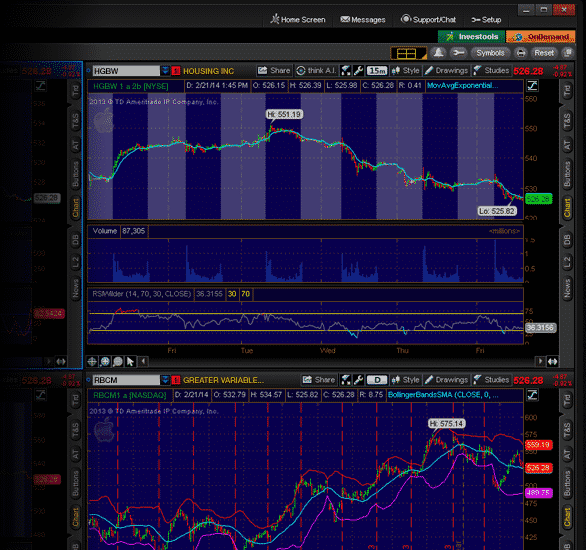Image resolution: width=586 pixels, height=550 pixels.
Task: Click the Symbols button
Action: 490,53
